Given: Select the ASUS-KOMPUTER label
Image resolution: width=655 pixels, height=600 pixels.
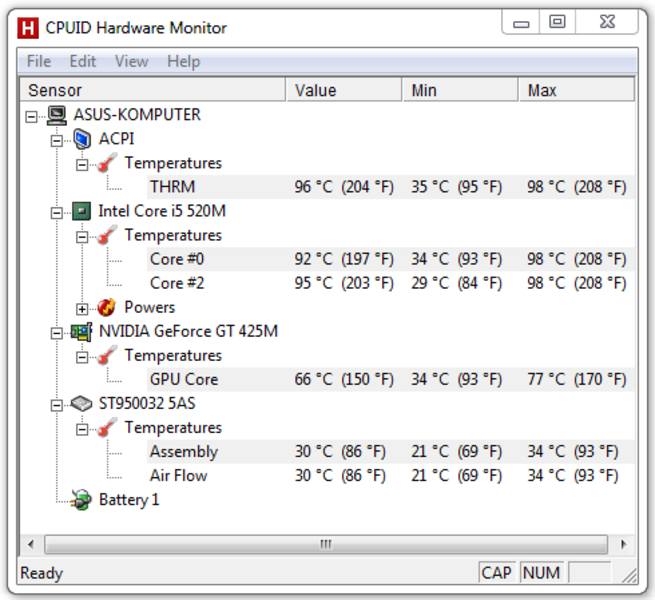Looking at the screenshot, I should click(x=137, y=115).
